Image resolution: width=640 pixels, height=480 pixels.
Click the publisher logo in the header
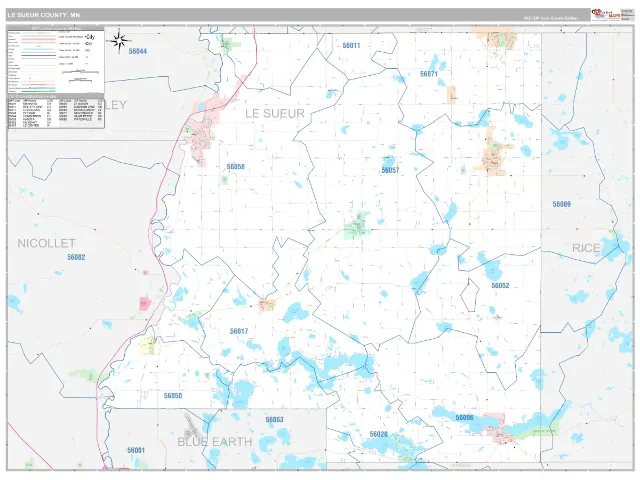point(606,15)
